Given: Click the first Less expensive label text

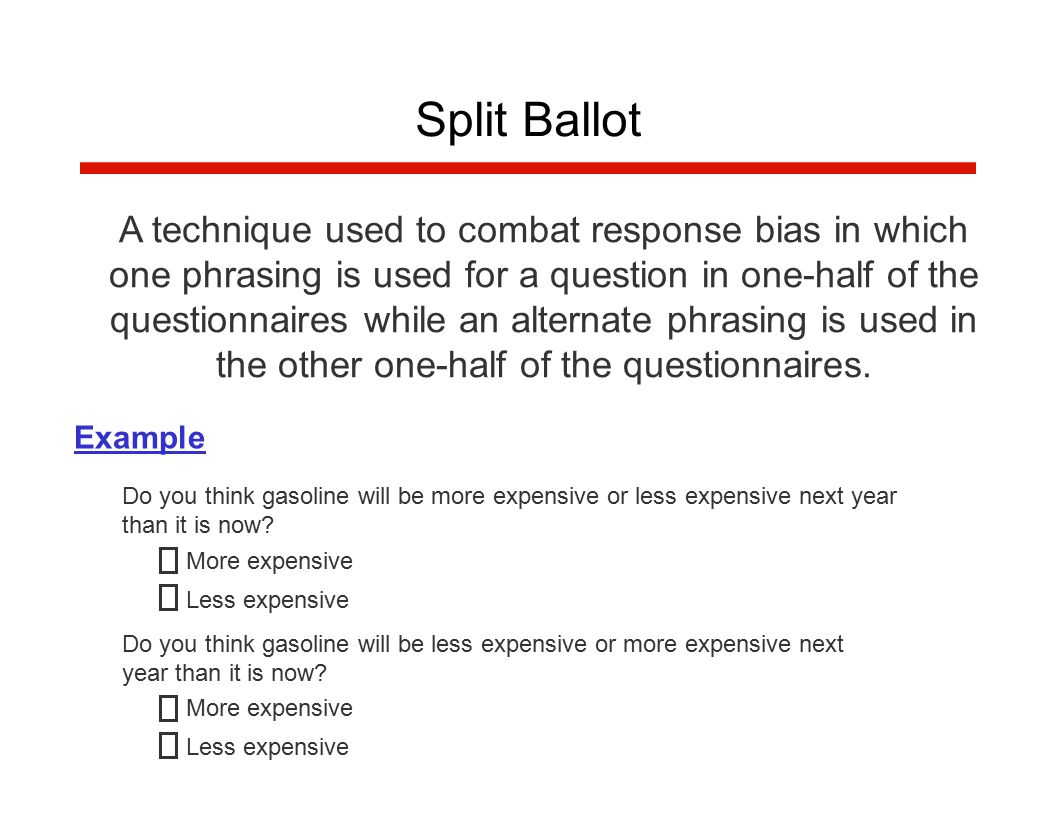Looking at the screenshot, I should point(267,600).
